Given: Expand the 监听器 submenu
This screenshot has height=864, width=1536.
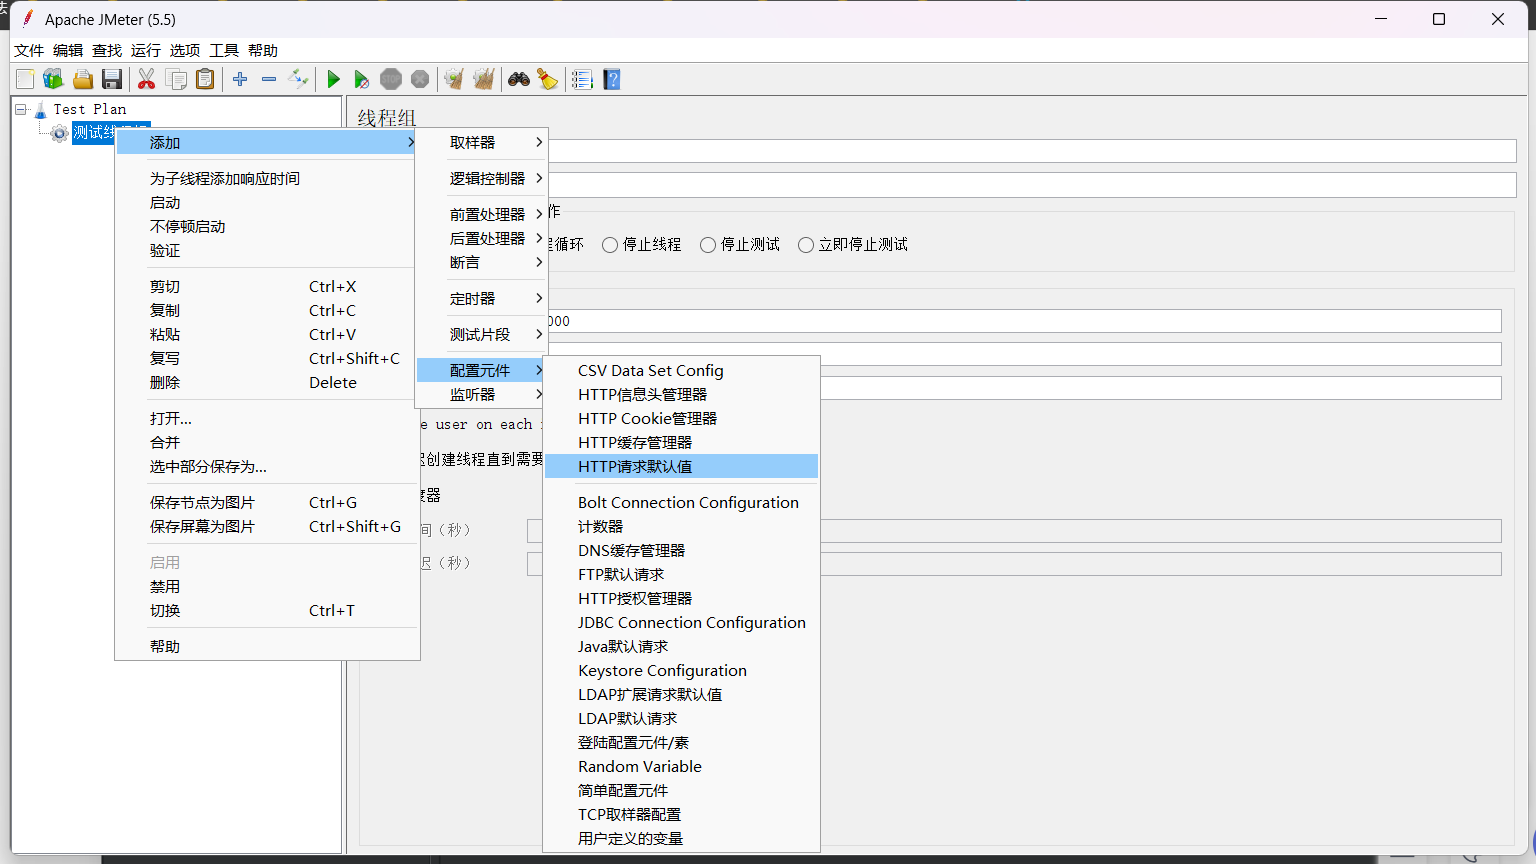Looking at the screenshot, I should click(x=482, y=395).
